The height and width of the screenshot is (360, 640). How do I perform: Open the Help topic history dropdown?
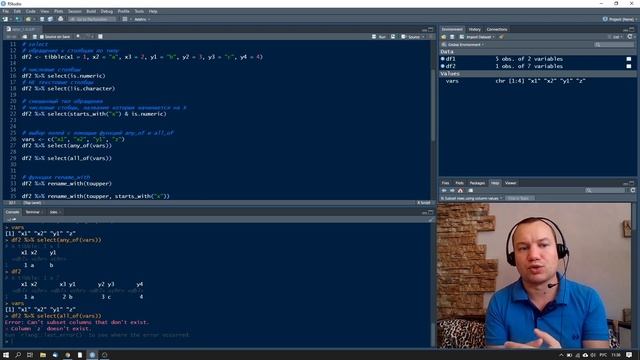point(471,198)
